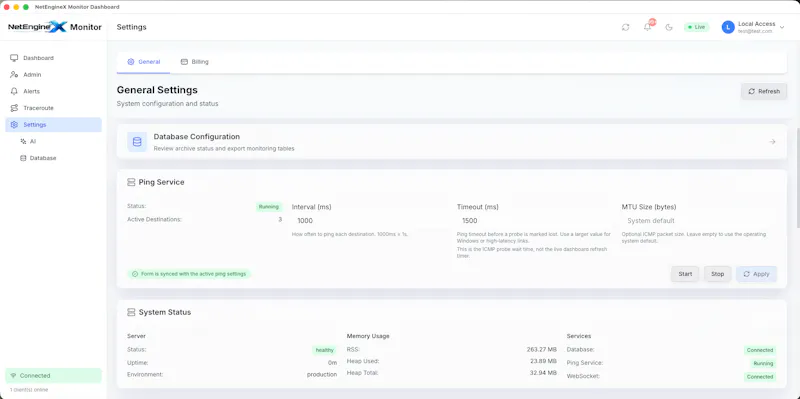Click the Interval (ms) input field

(x=369, y=221)
